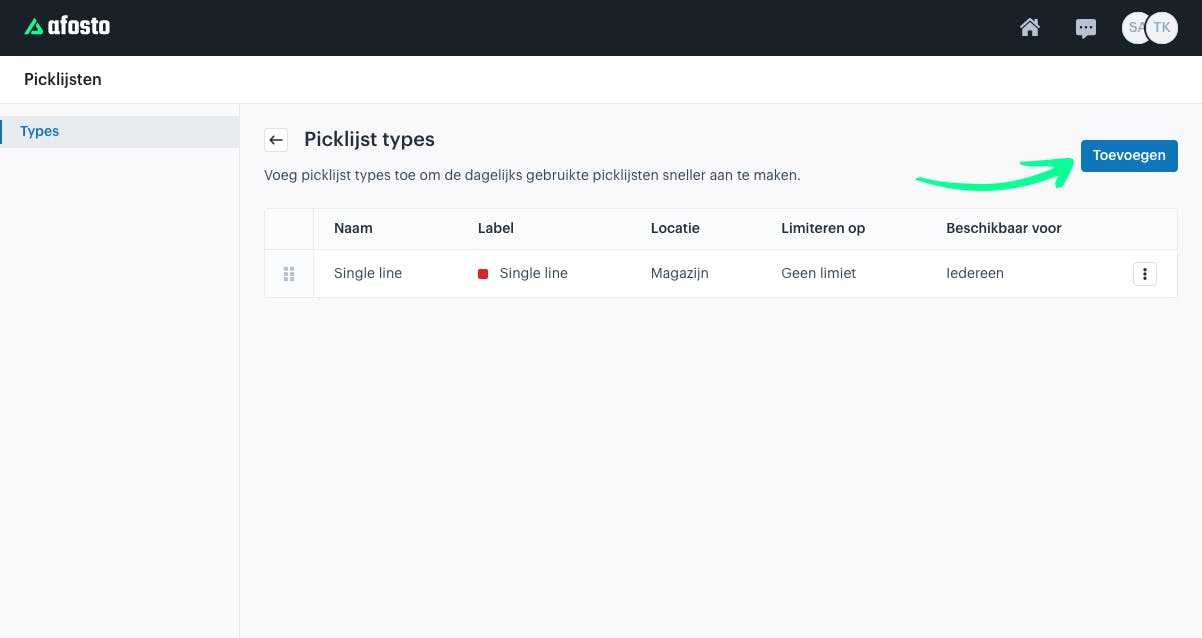The height and width of the screenshot is (638, 1202).
Task: Click the TK user avatar
Action: pyautogui.click(x=1162, y=28)
